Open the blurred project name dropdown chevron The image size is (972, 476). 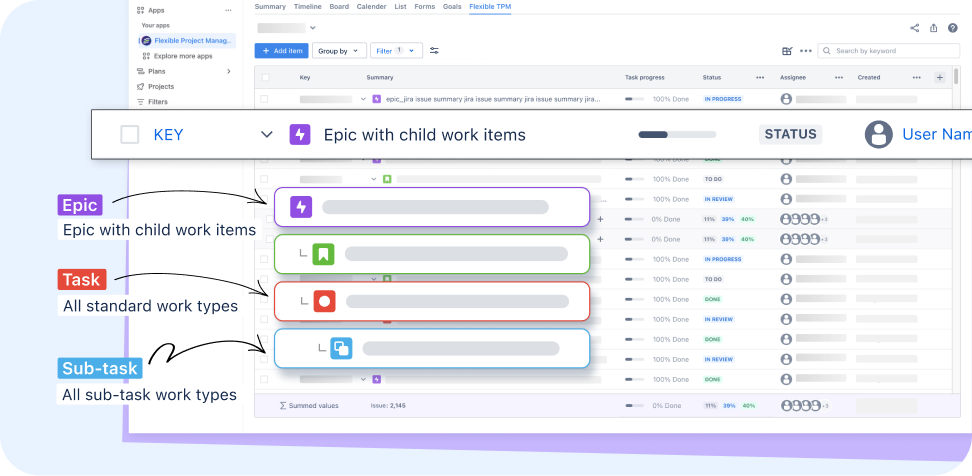point(312,28)
